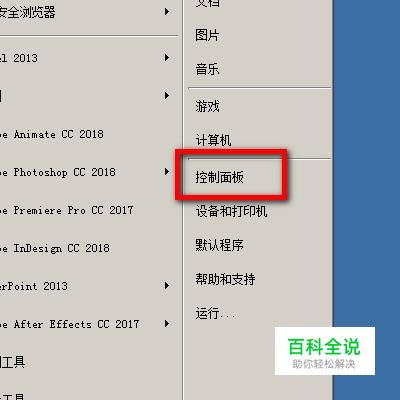
Task: Launch Animate CC 2018
Action: tap(52, 134)
